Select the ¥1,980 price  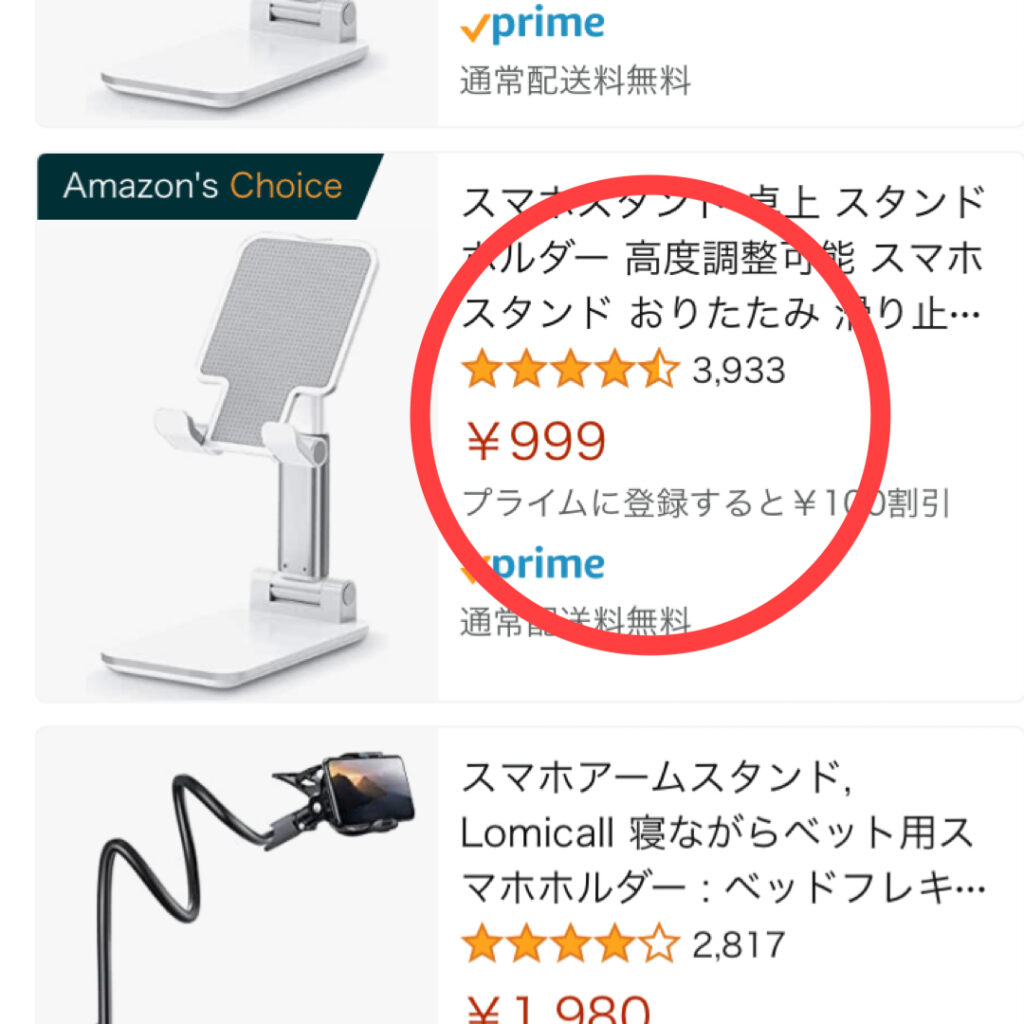(x=558, y=1009)
